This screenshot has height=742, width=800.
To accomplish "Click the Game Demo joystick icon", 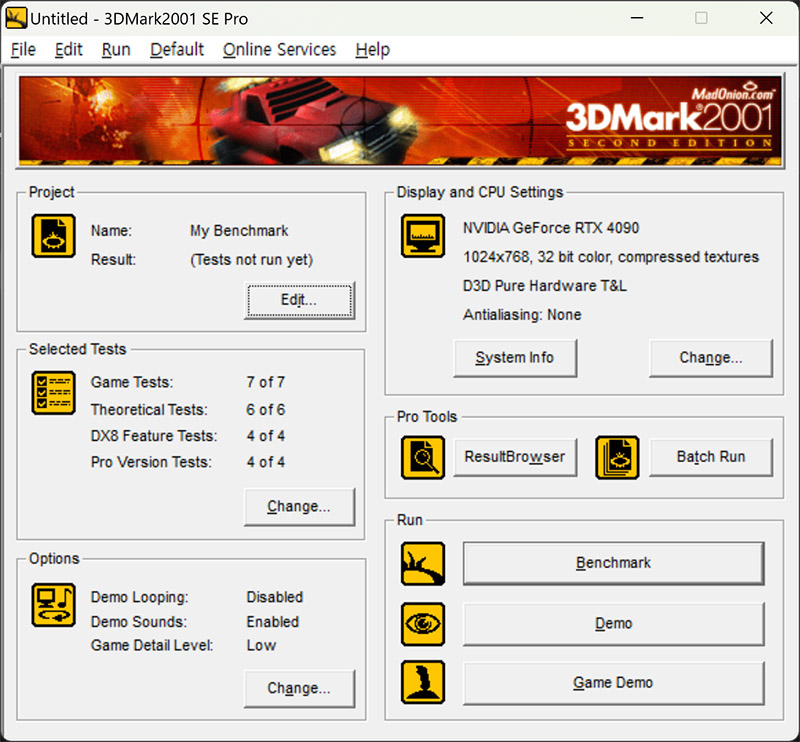I will pyautogui.click(x=422, y=682).
